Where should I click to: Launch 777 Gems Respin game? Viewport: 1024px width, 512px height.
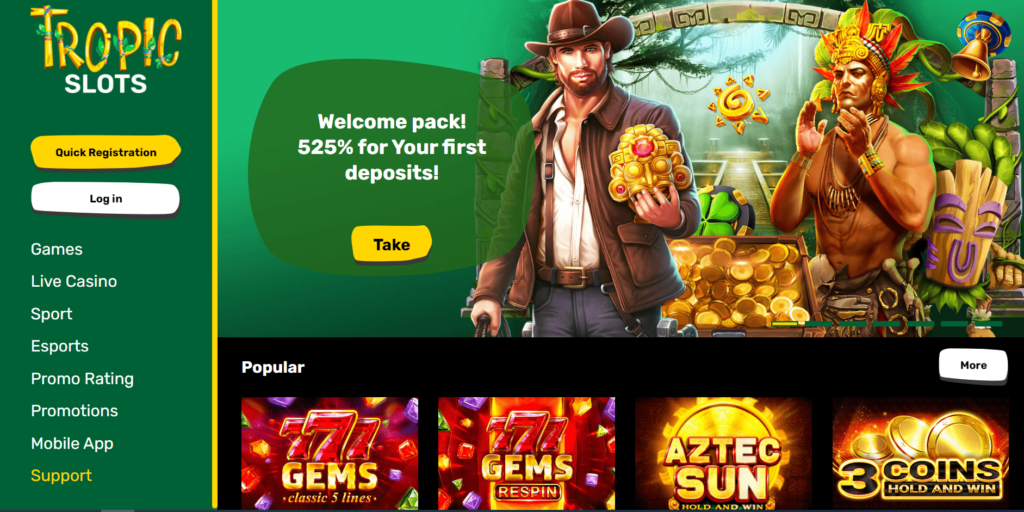[526, 455]
